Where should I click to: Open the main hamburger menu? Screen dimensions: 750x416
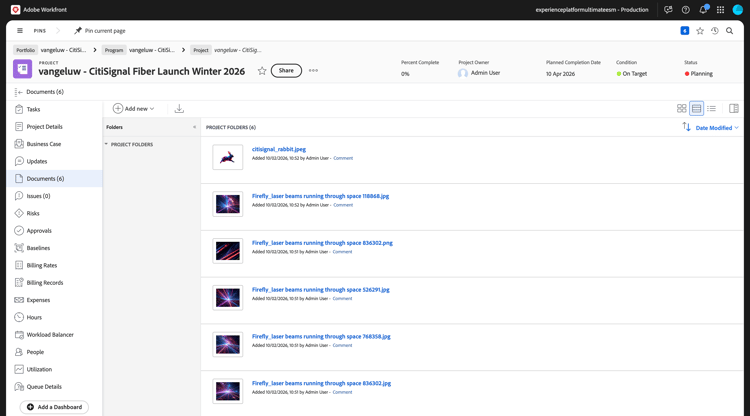pyautogui.click(x=20, y=31)
